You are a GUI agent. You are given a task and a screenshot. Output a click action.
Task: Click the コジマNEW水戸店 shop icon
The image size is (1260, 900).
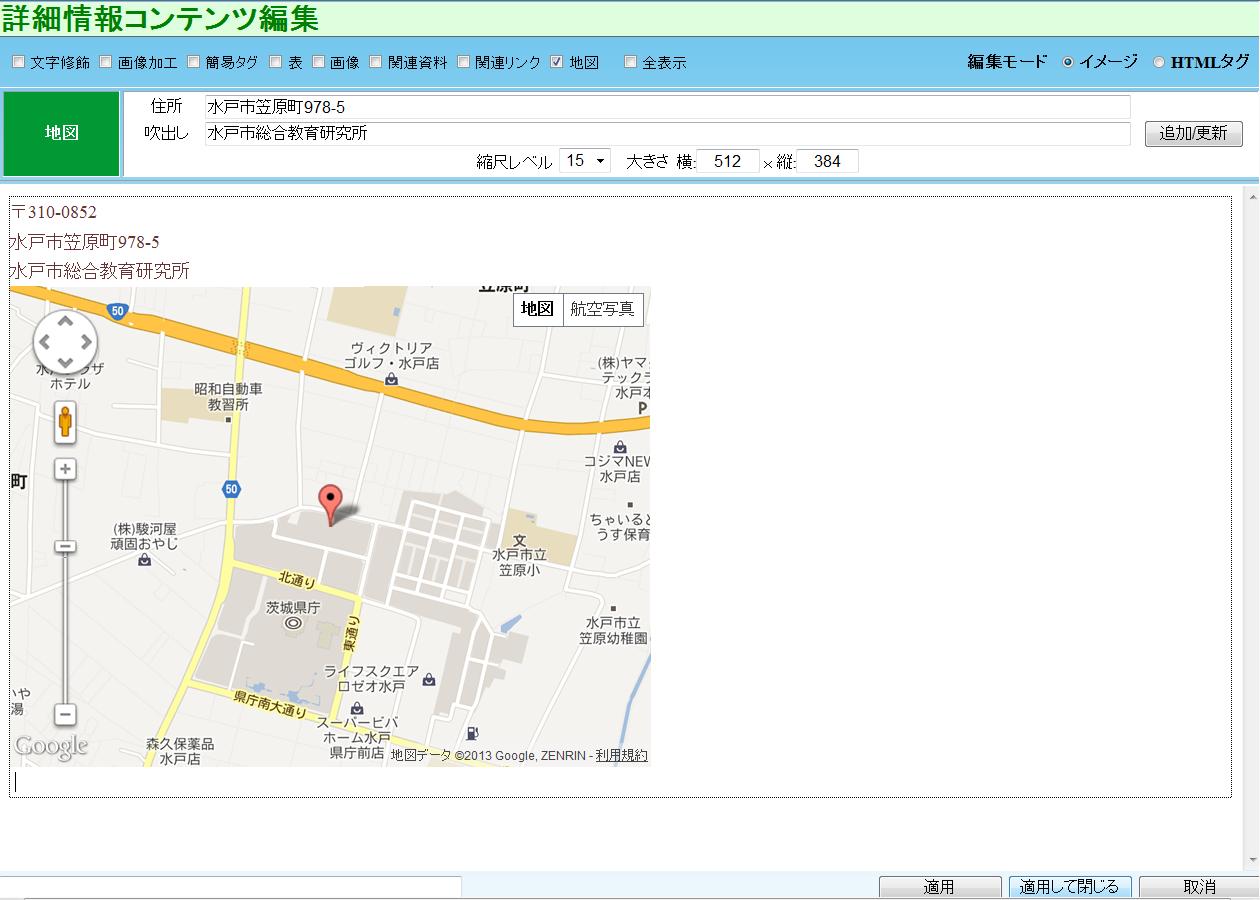pyautogui.click(x=620, y=446)
